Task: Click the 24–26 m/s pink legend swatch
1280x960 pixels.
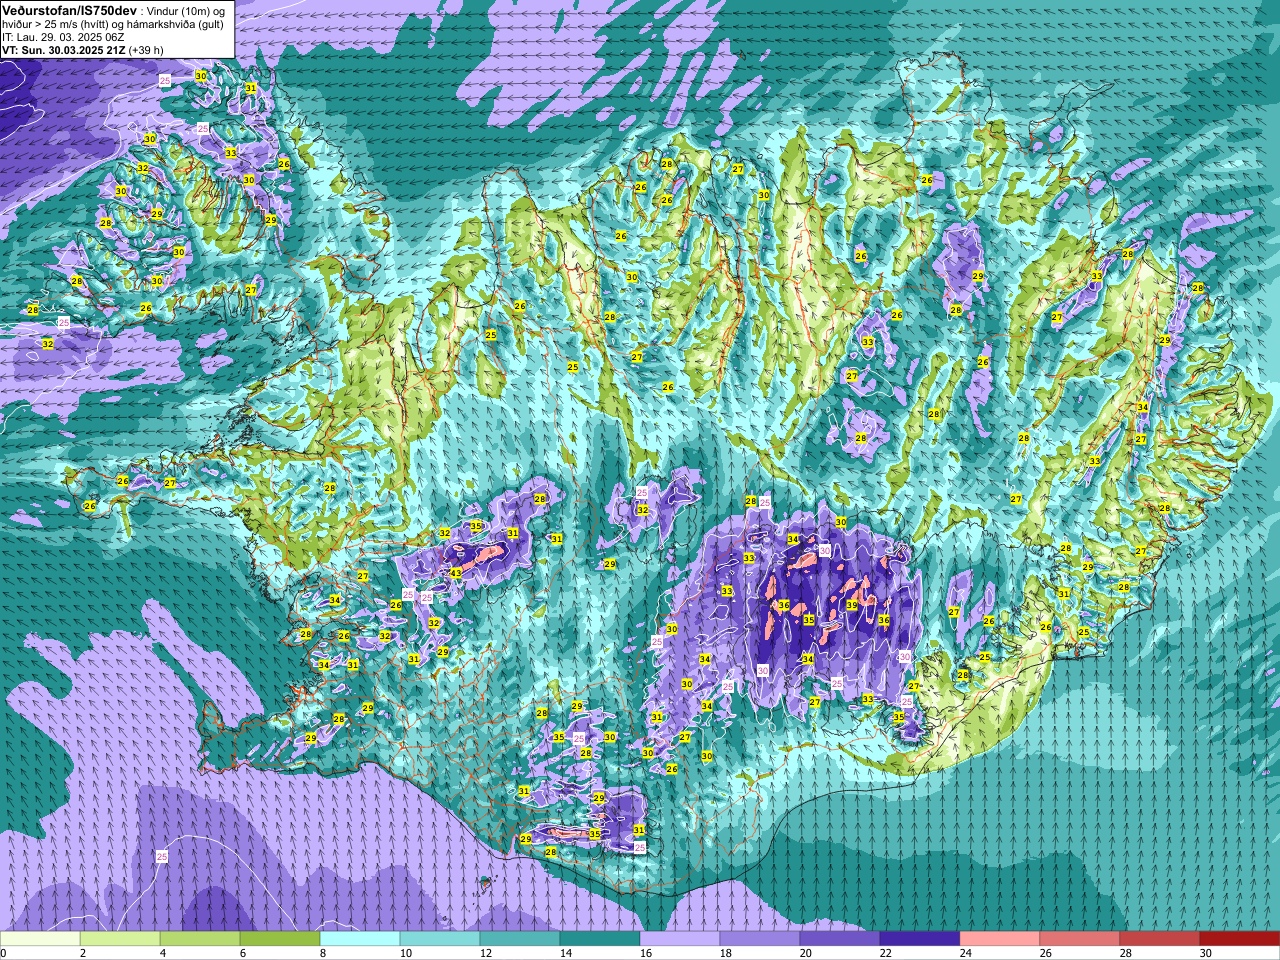Action: click(x=1000, y=939)
